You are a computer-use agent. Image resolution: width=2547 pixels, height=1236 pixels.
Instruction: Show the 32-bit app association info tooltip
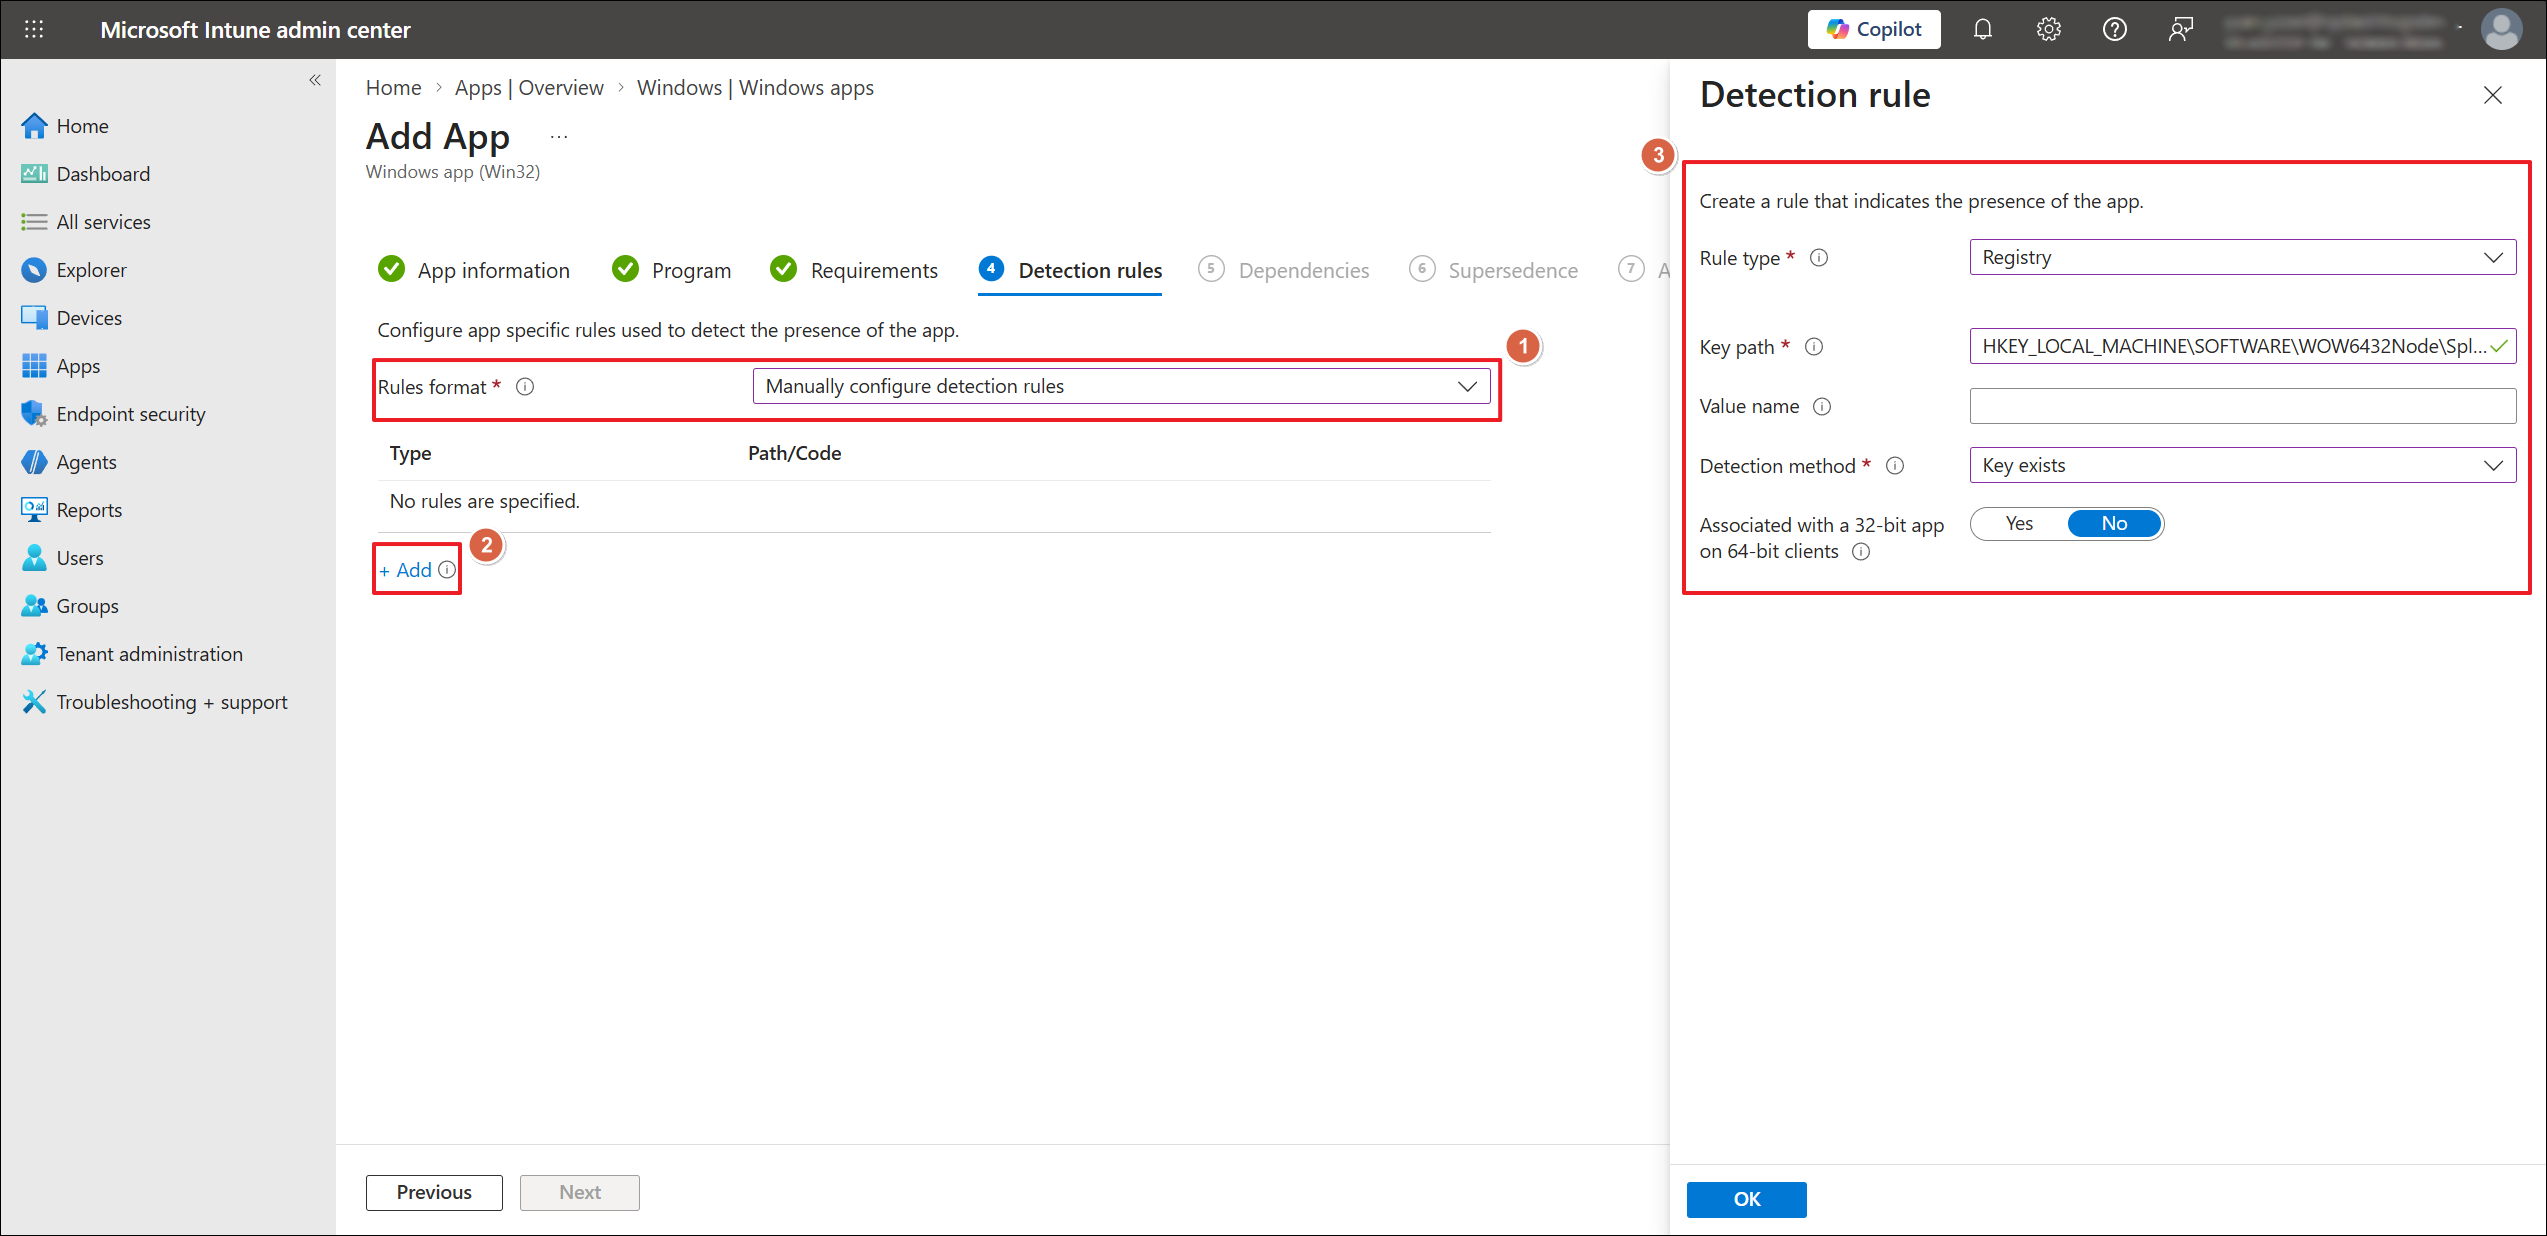coord(1861,552)
